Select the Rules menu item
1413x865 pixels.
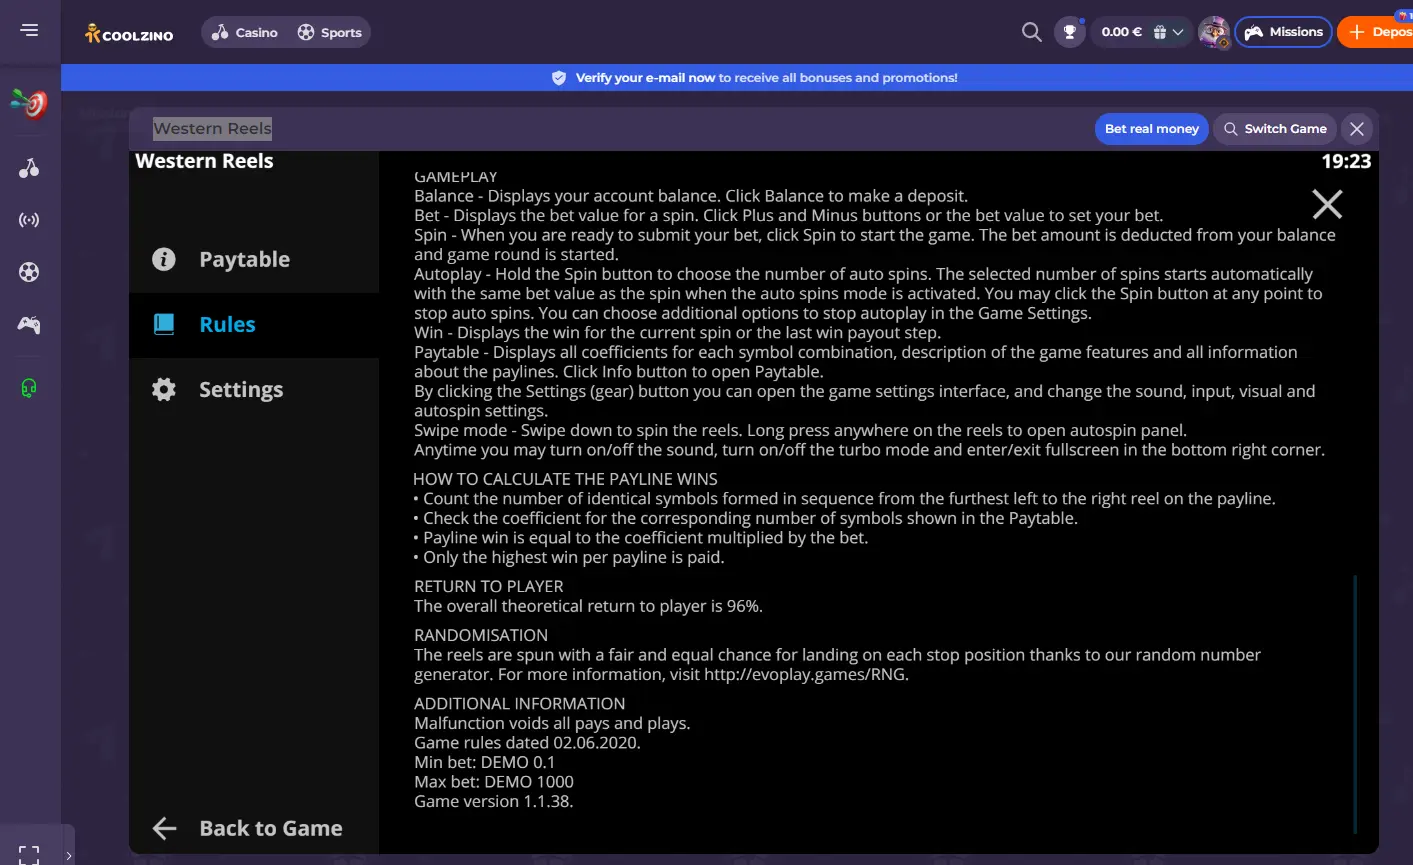click(x=254, y=325)
